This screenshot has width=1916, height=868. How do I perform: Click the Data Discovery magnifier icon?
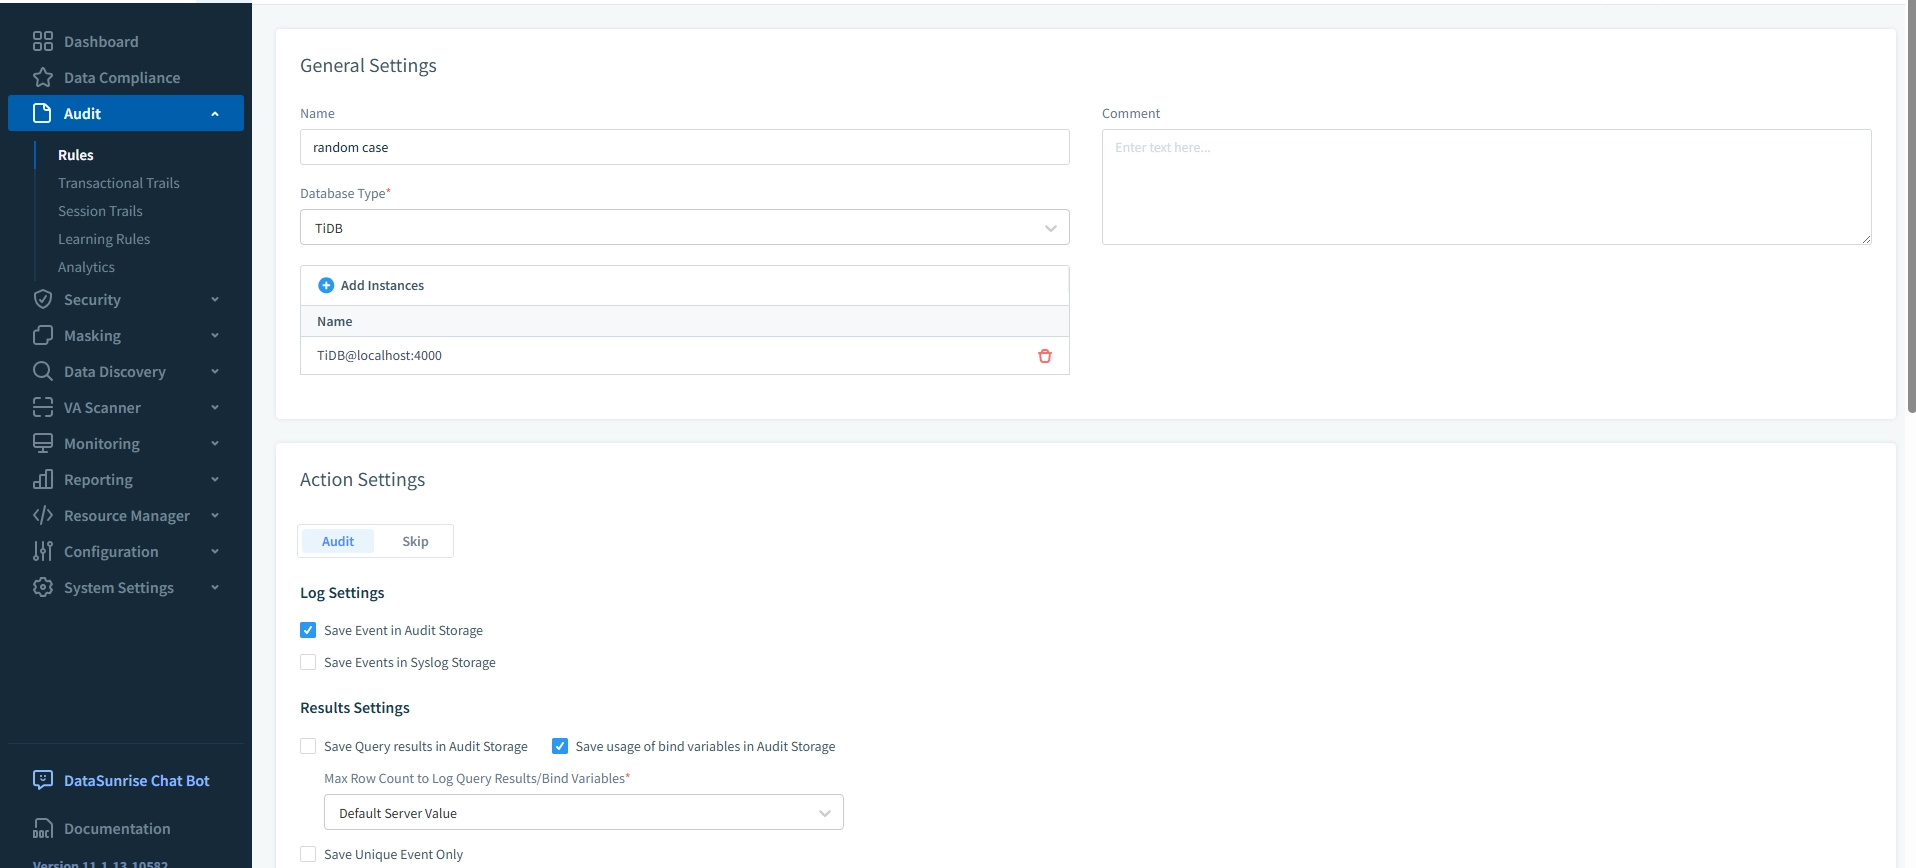click(x=42, y=371)
